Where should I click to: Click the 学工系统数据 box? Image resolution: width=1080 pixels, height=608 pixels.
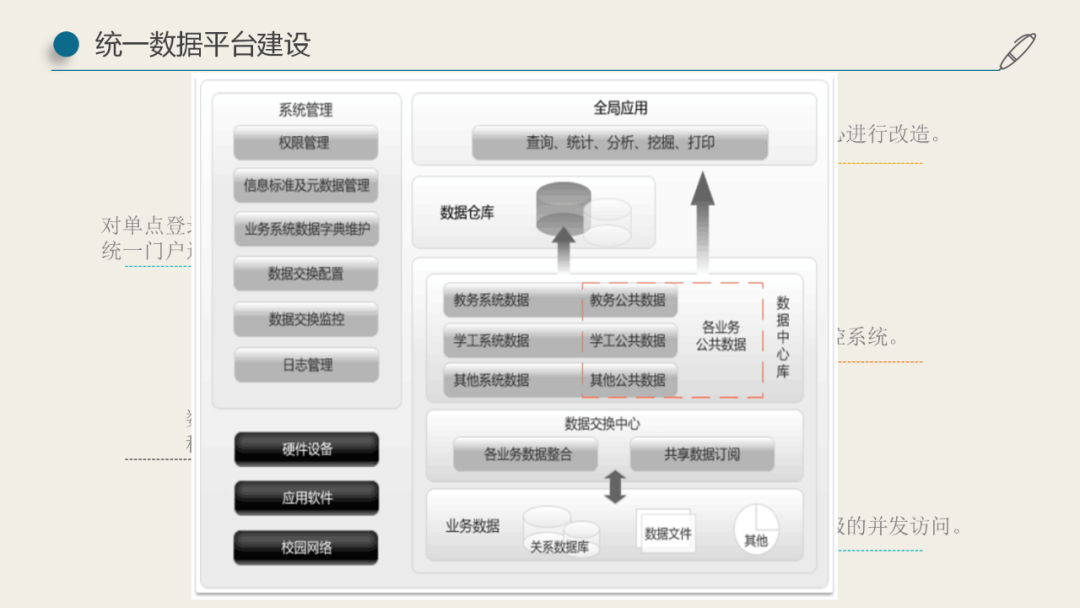coord(513,340)
